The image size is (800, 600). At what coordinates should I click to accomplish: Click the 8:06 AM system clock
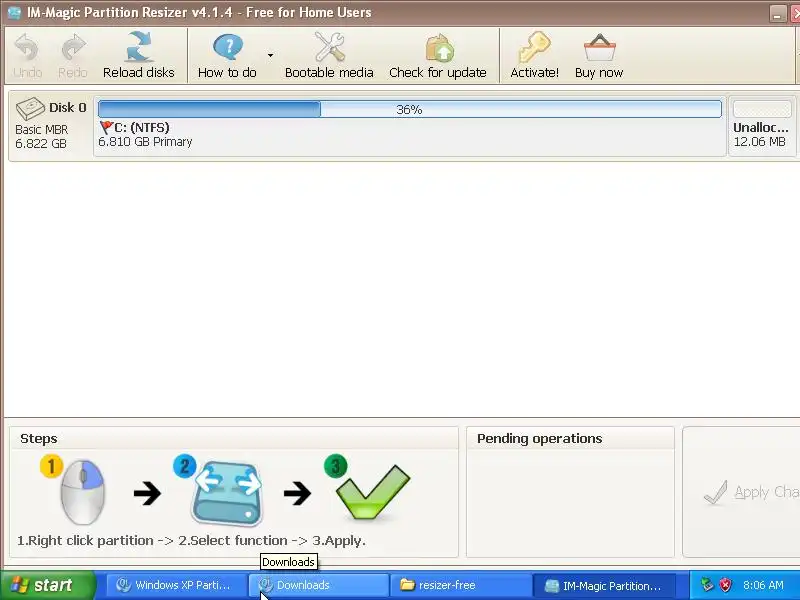(763, 585)
